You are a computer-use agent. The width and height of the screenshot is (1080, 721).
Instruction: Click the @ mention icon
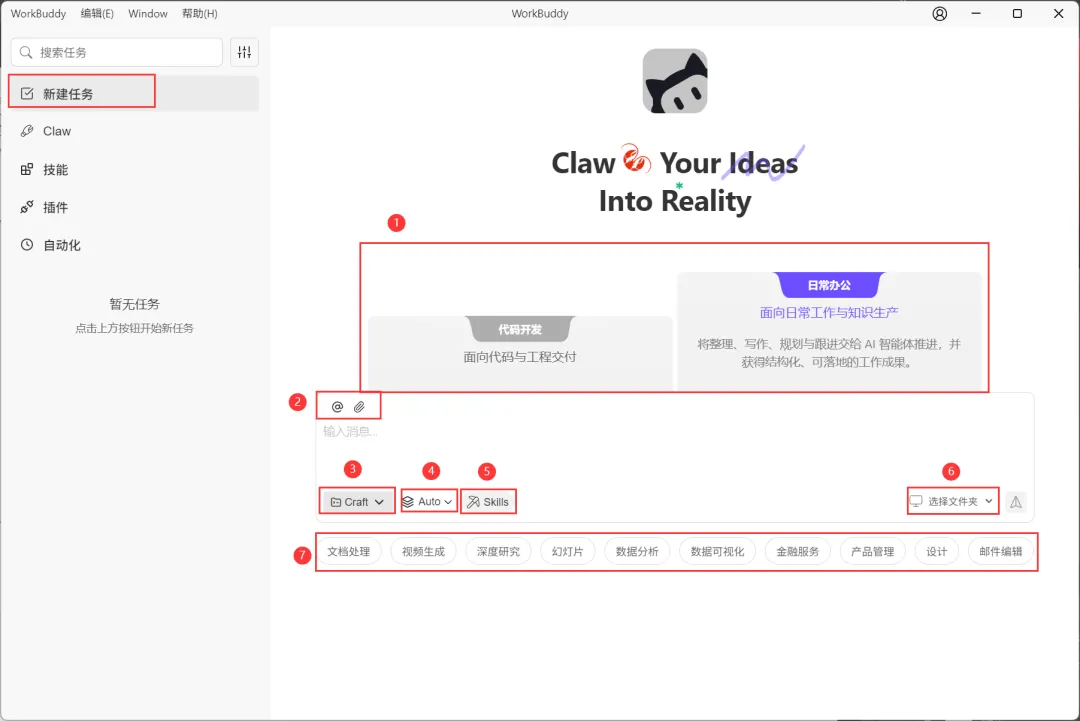tap(338, 407)
